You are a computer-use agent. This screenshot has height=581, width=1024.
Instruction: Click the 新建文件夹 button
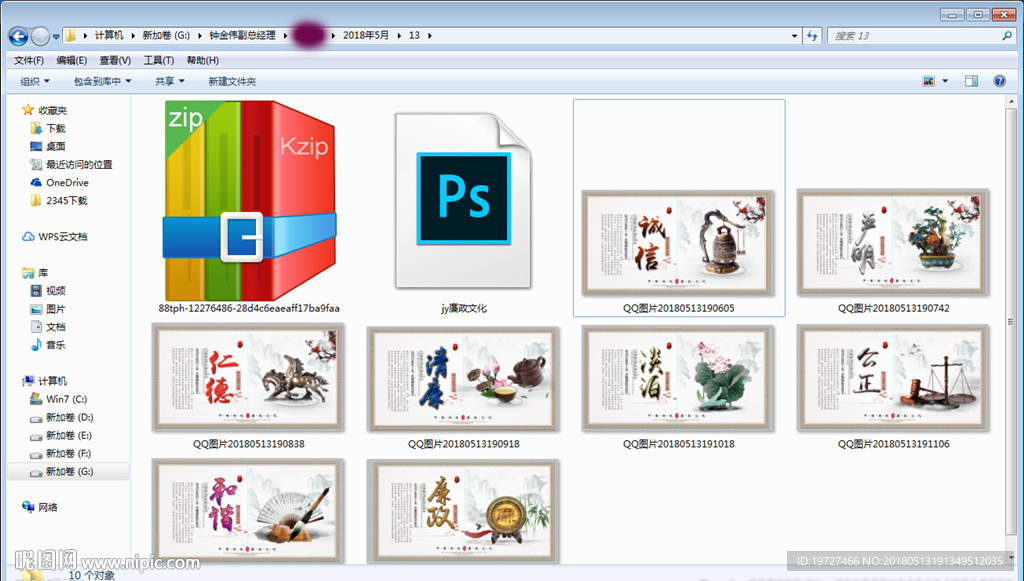232,81
